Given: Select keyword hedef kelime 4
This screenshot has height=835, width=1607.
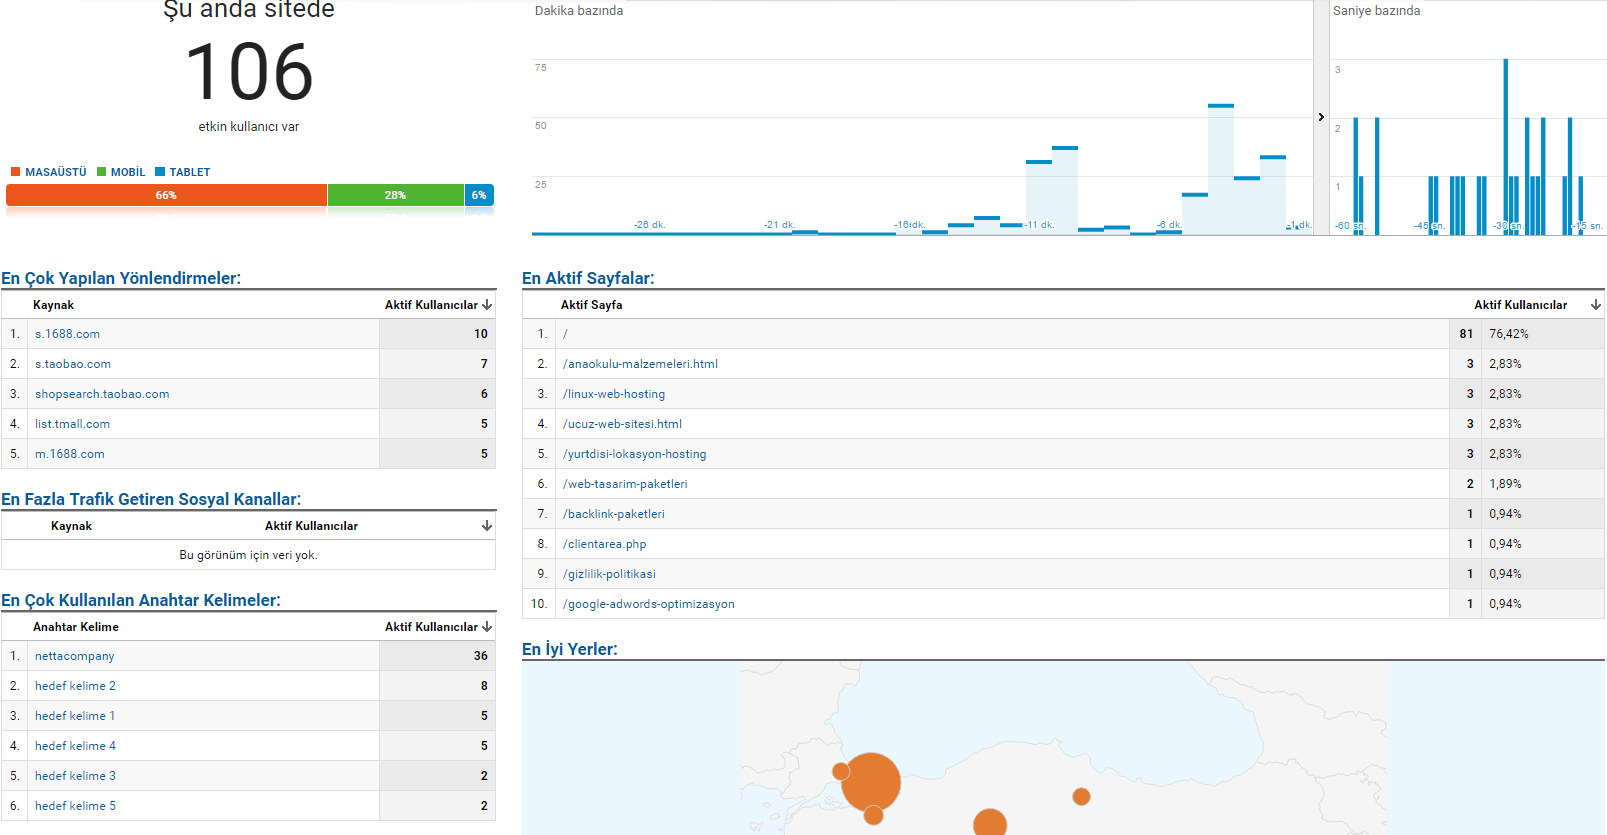Looking at the screenshot, I should click(75, 746).
